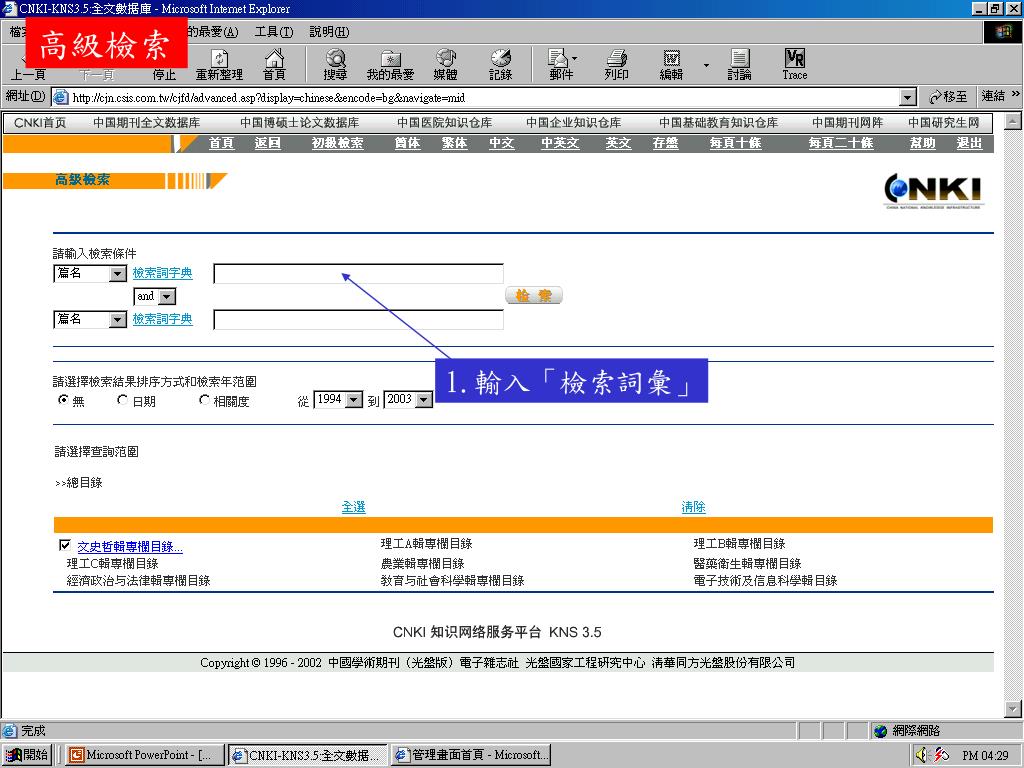Viewport: 1024px width, 768px height.
Task: Click the Start (開始) button
Action: coord(26,754)
